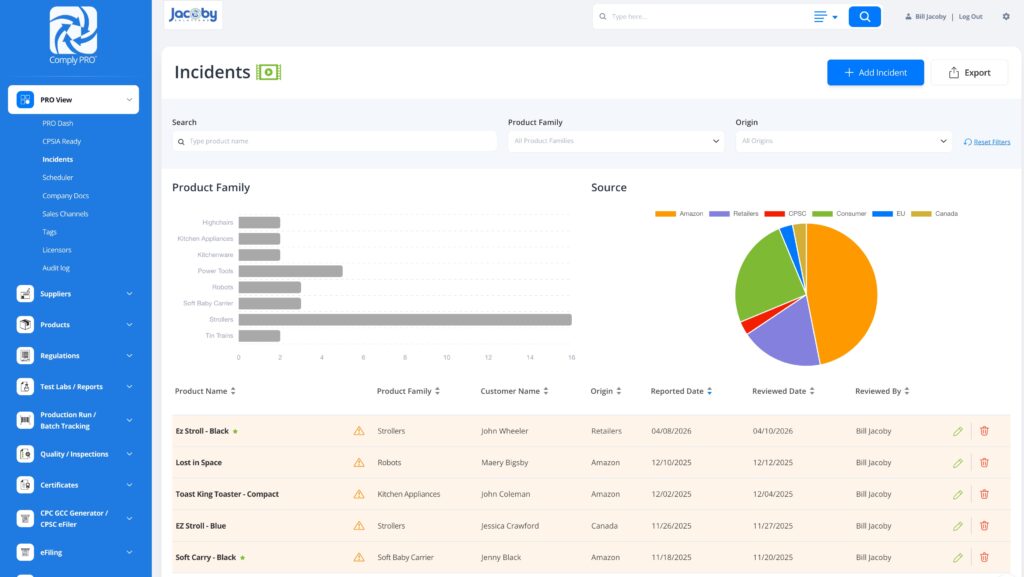This screenshot has width=1024, height=577.
Task: Open the Product Family filter dropdown
Action: (616, 141)
